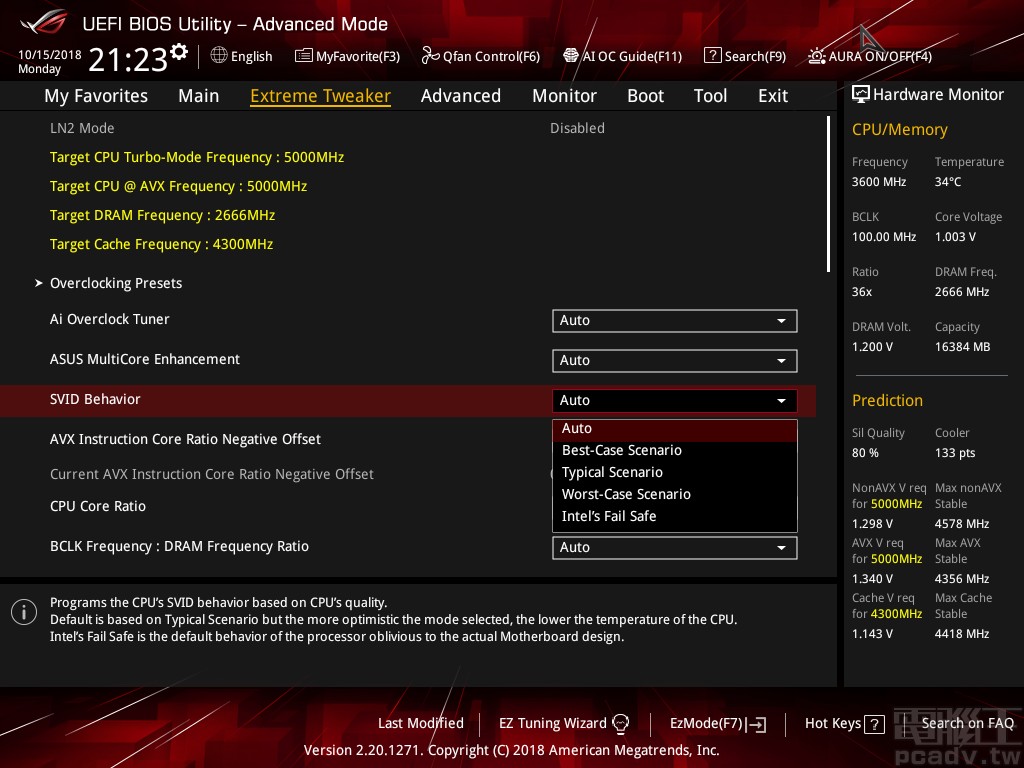Switch to the Advanced tab

point(460,96)
